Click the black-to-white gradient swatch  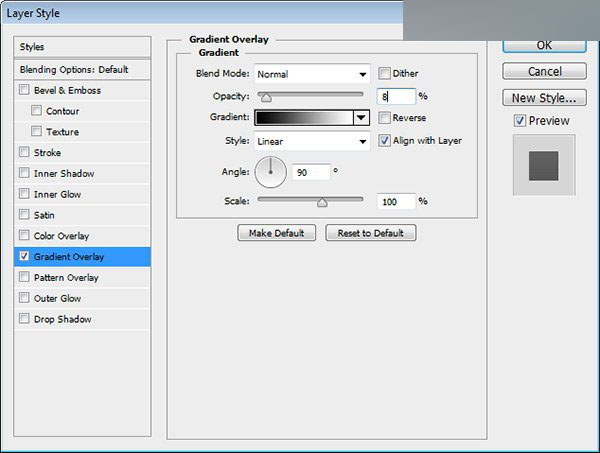pos(304,117)
